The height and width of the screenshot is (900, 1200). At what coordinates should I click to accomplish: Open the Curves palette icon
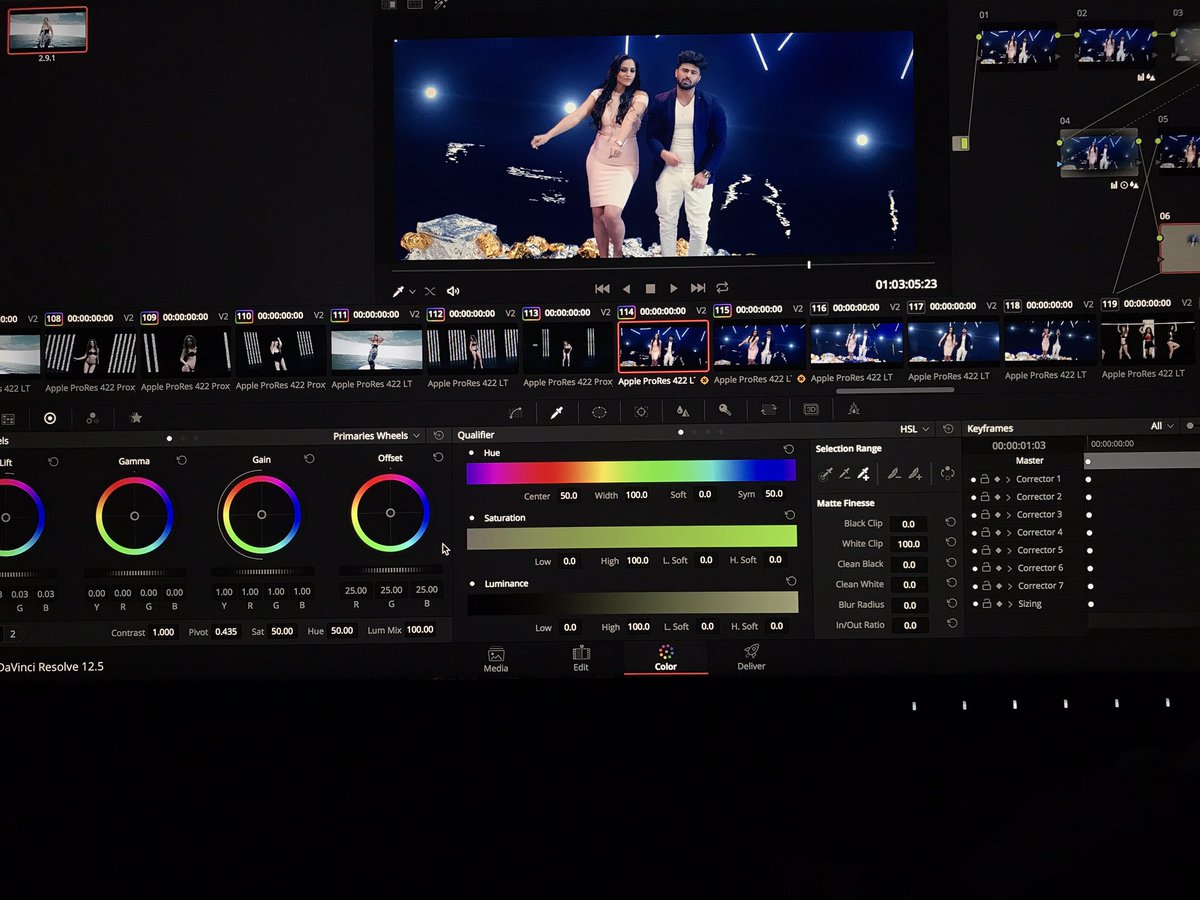(516, 411)
